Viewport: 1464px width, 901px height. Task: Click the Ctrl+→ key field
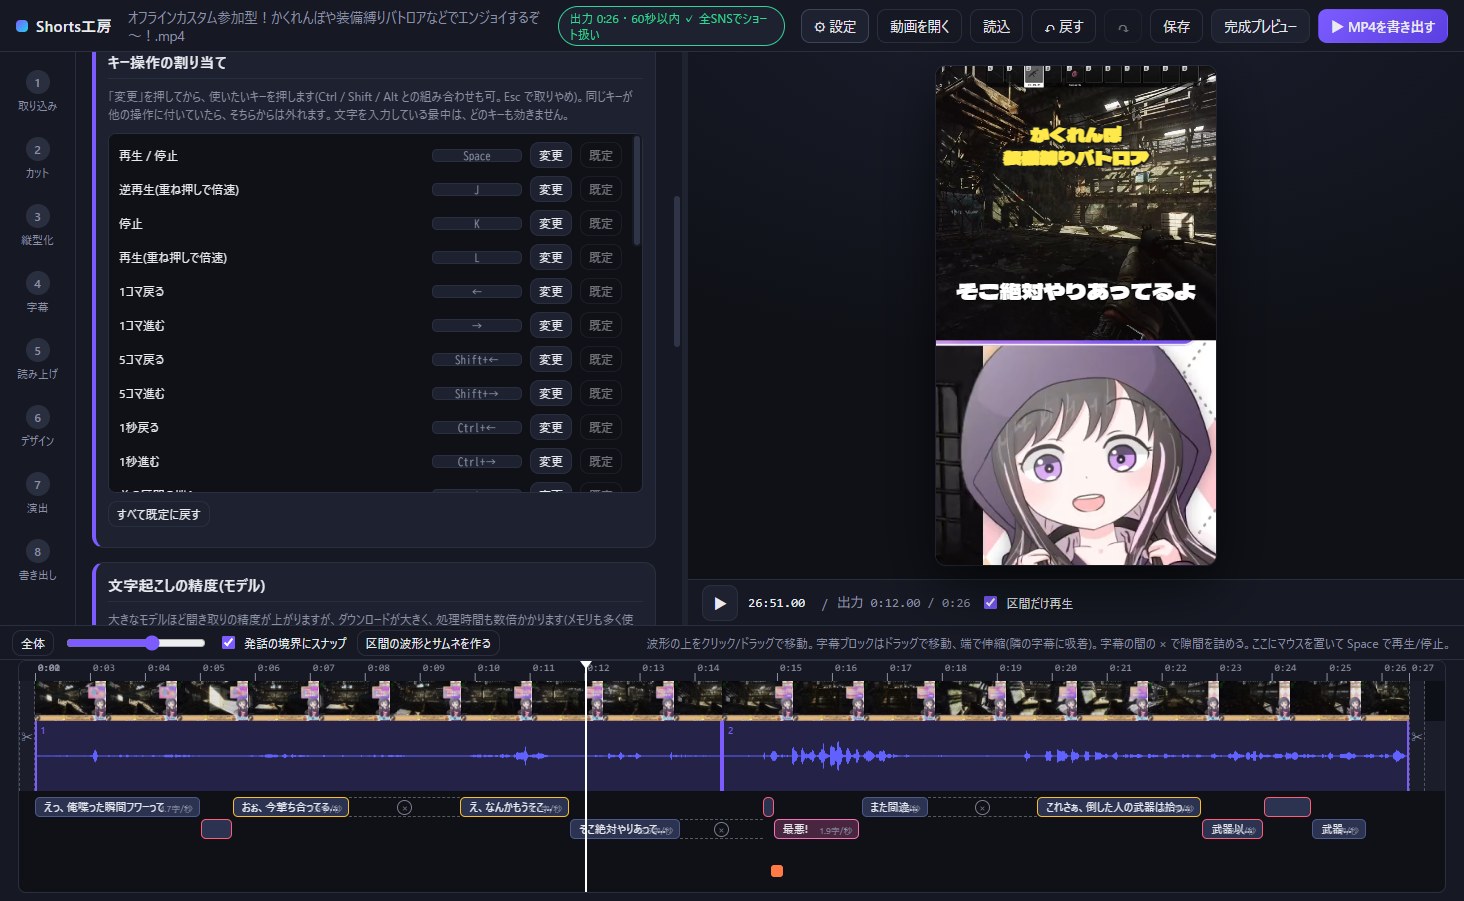[477, 462]
